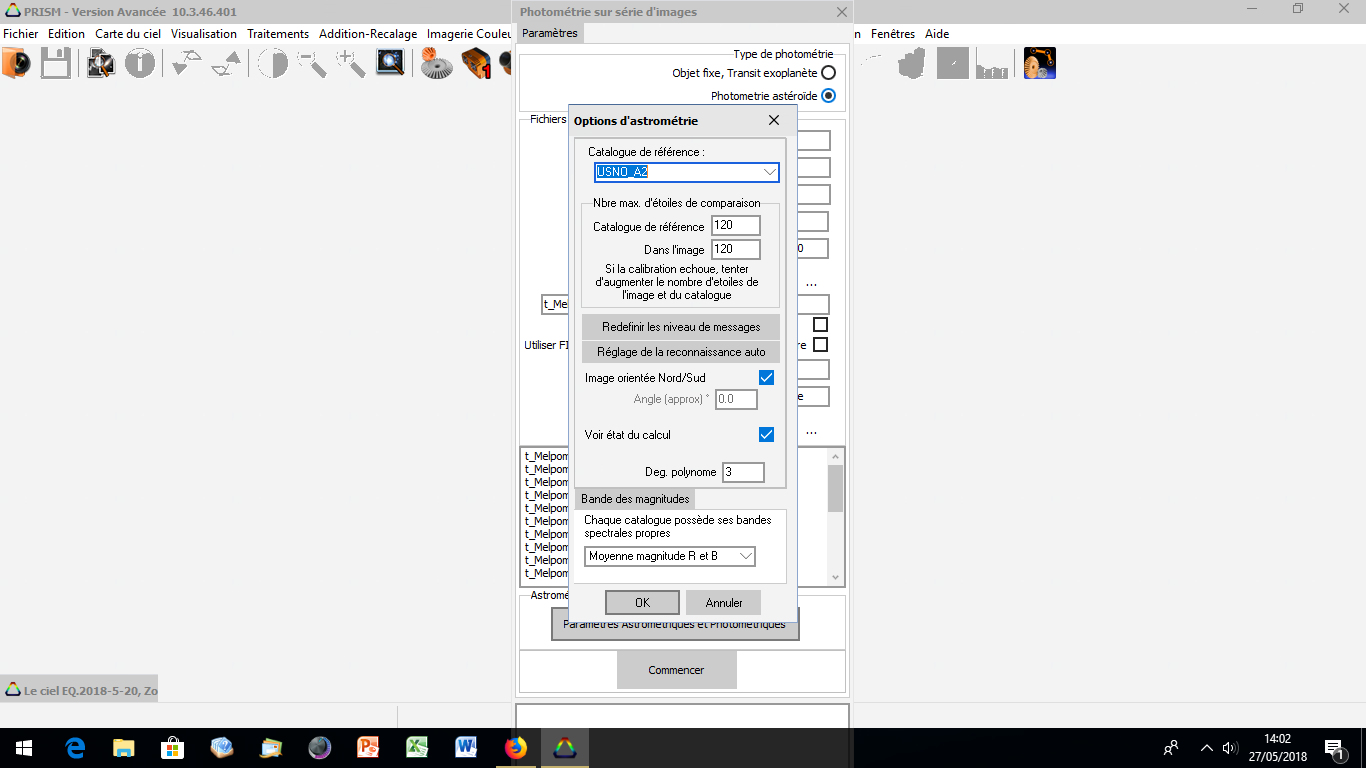The width and height of the screenshot is (1366, 768).
Task: Select 'Objet fixe, Transit exoplanète' radio button
Action: 828,73
